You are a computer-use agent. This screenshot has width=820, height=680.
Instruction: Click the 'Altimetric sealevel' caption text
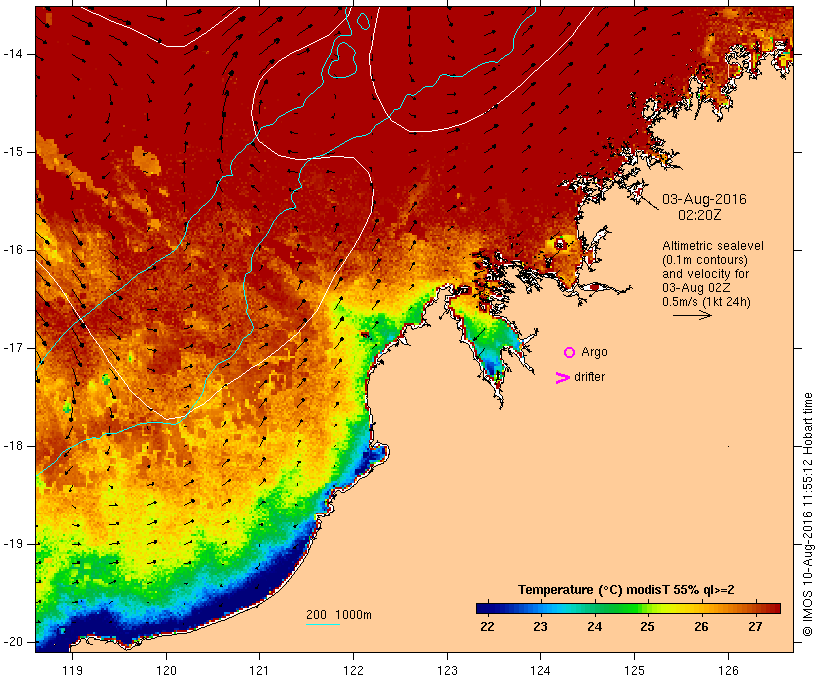click(713, 246)
